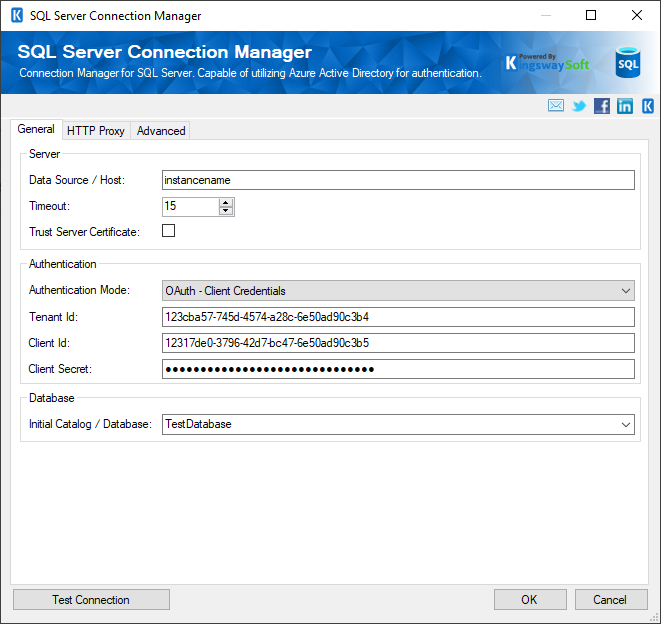Click the SQL database icon in the header
661x624 pixels.
[x=628, y=63]
